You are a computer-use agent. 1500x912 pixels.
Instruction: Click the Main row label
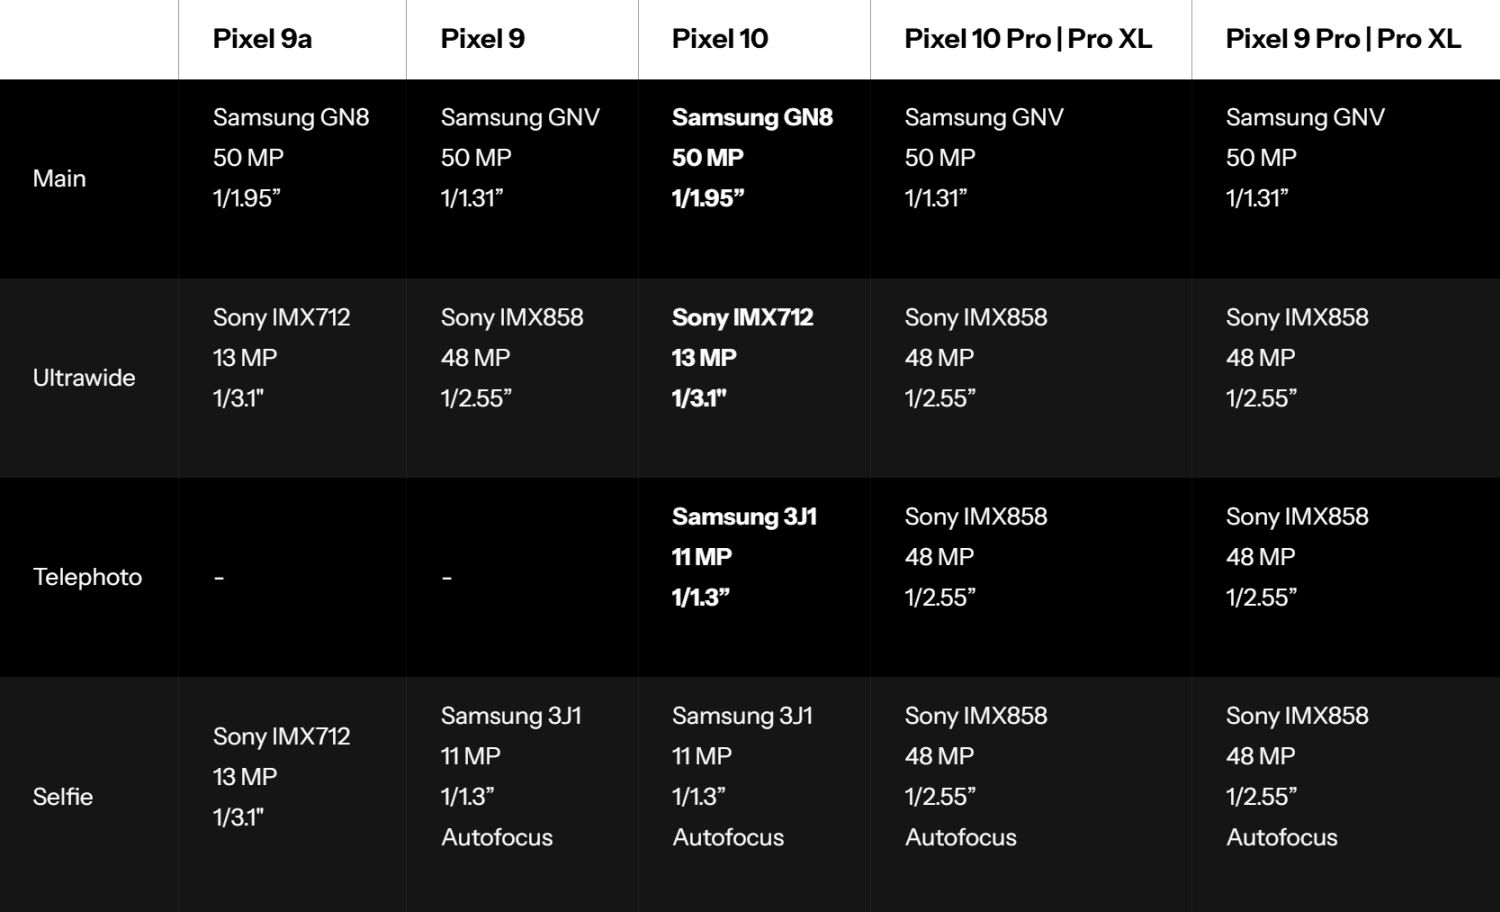59,178
